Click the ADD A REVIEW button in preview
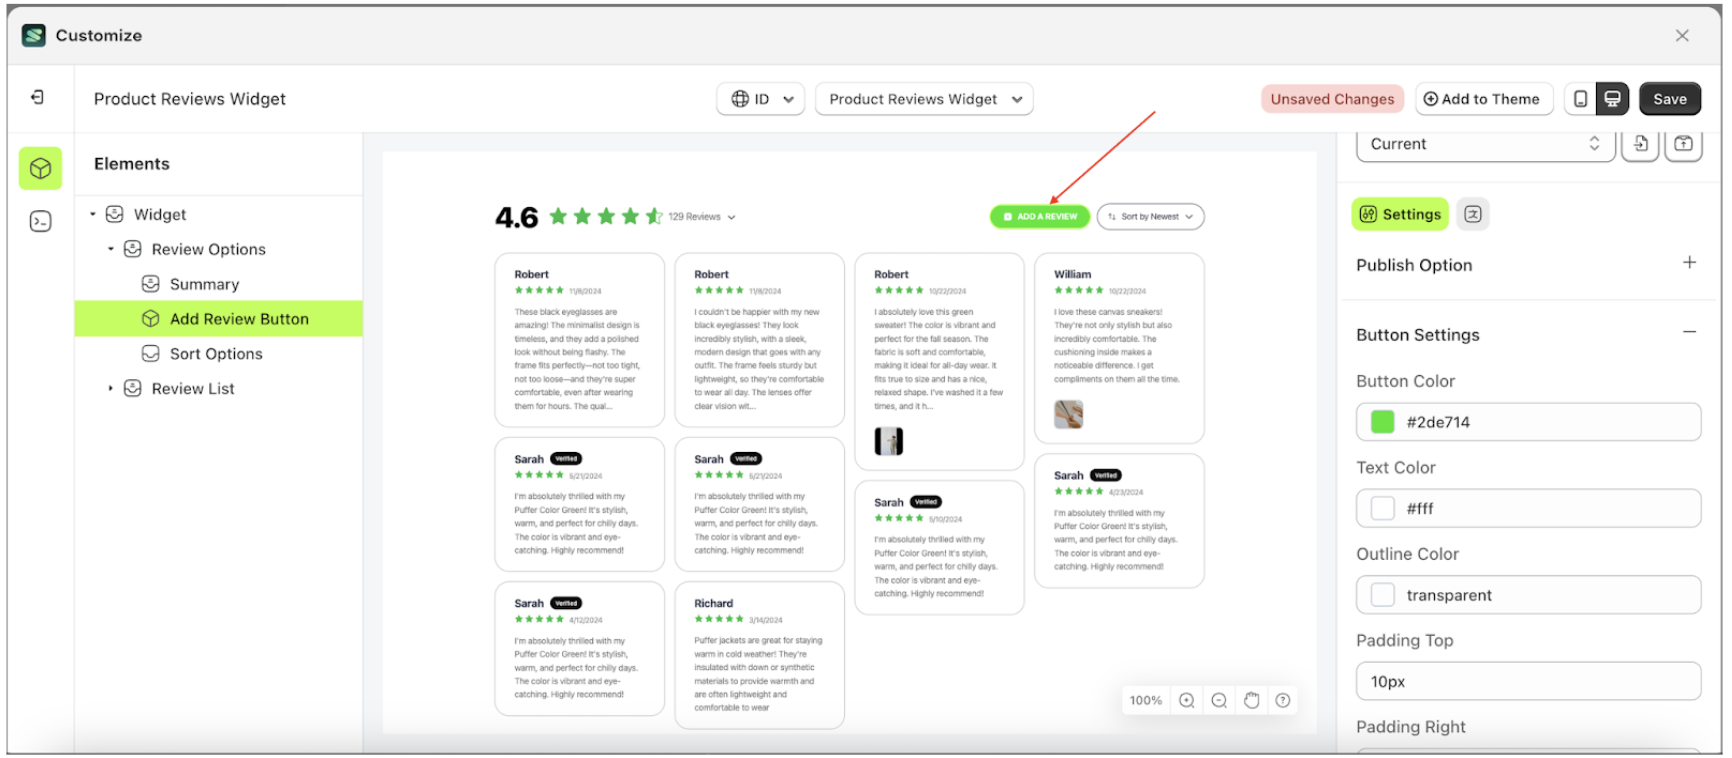The width and height of the screenshot is (1732, 758). 1040,216
